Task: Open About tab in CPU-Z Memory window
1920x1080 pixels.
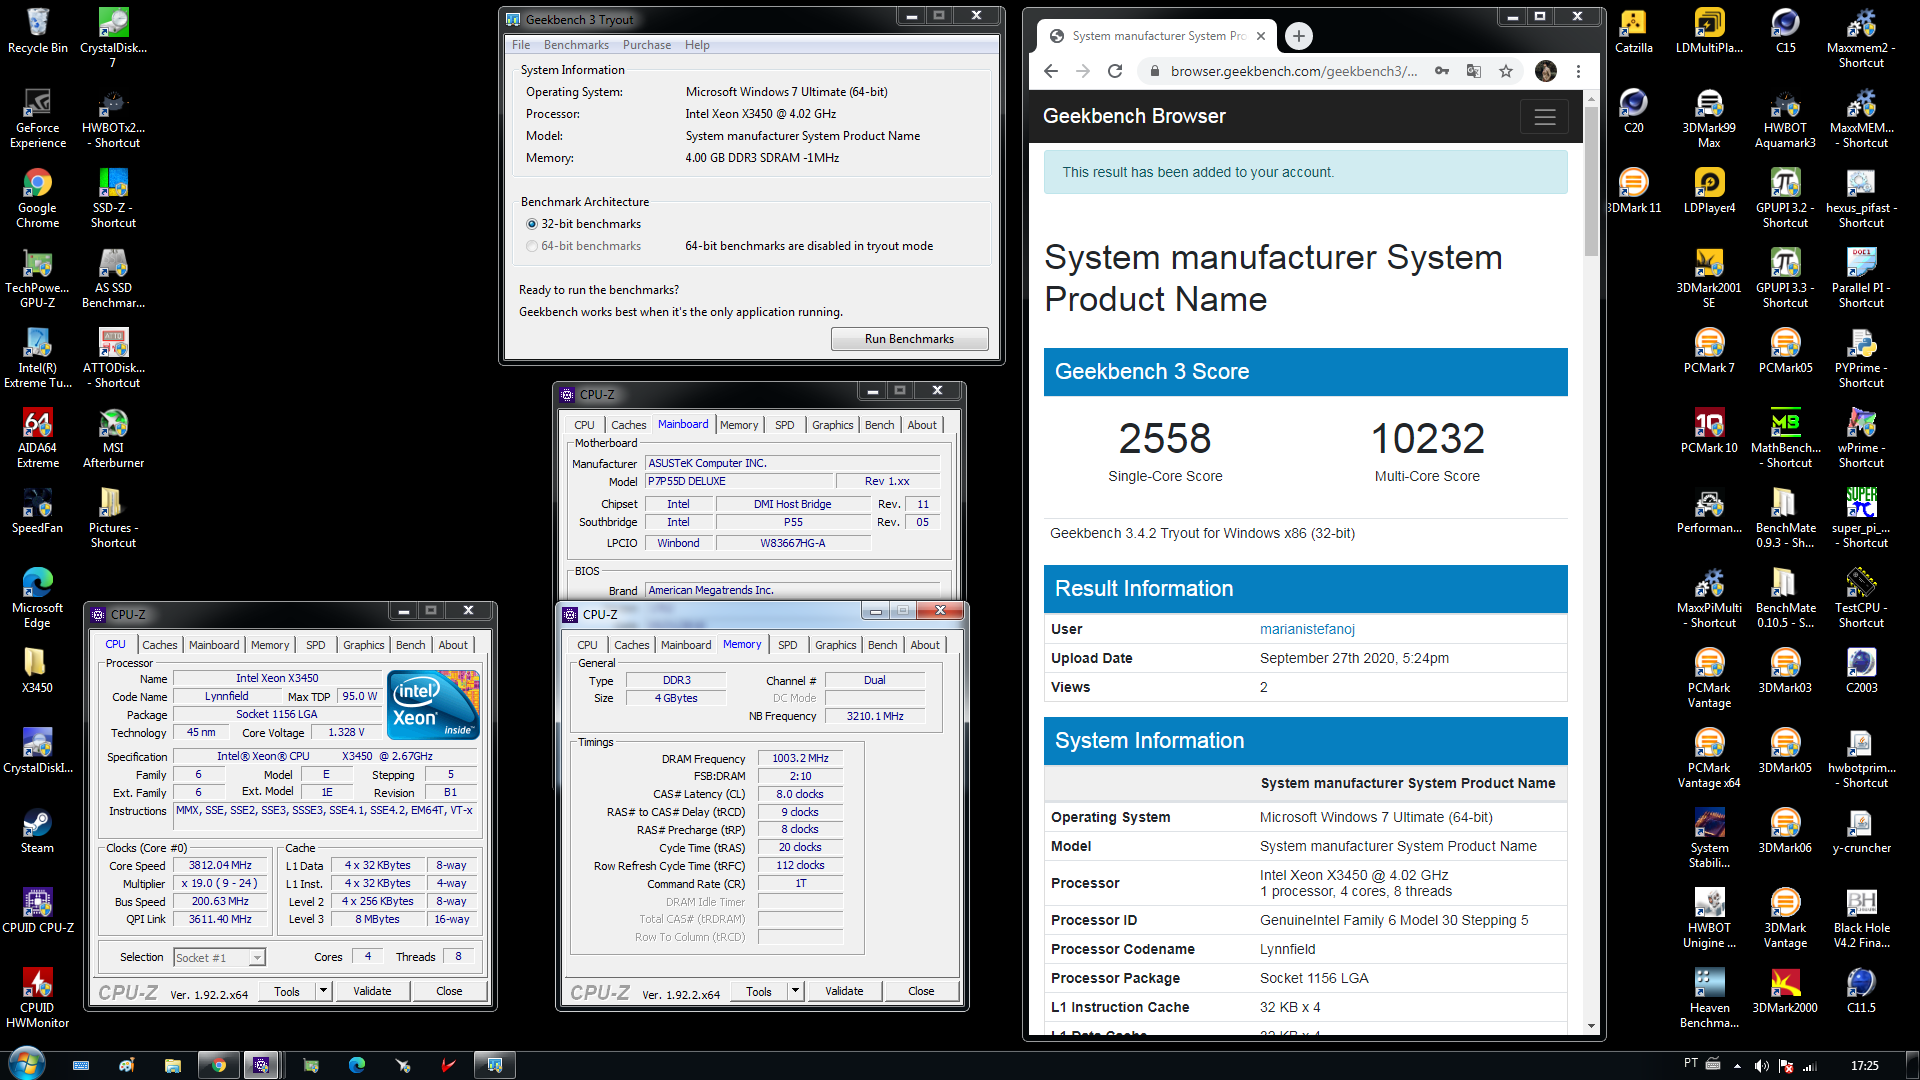Action: point(925,645)
